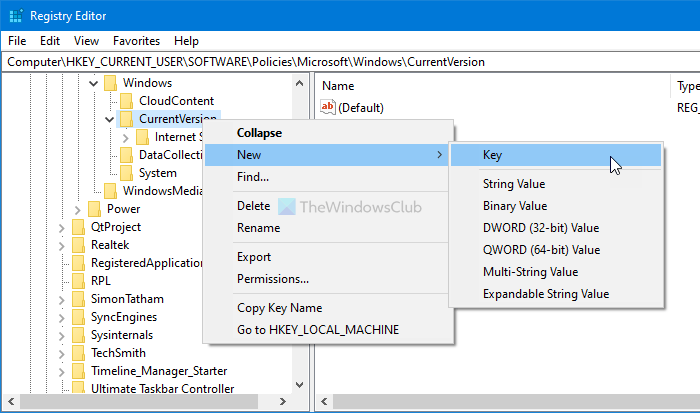Click the CloudContent folder icon
Viewport: 700px width, 413px height.
click(127, 101)
